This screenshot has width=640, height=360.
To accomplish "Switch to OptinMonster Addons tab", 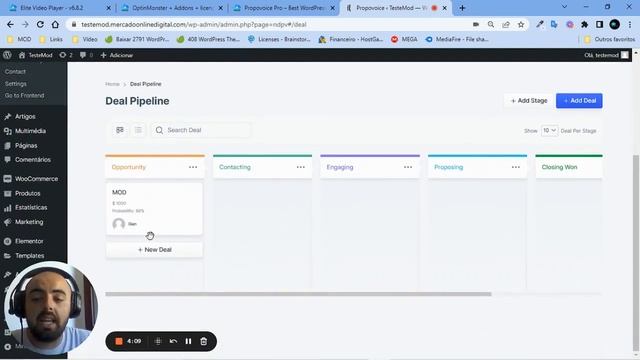I will click(171, 8).
